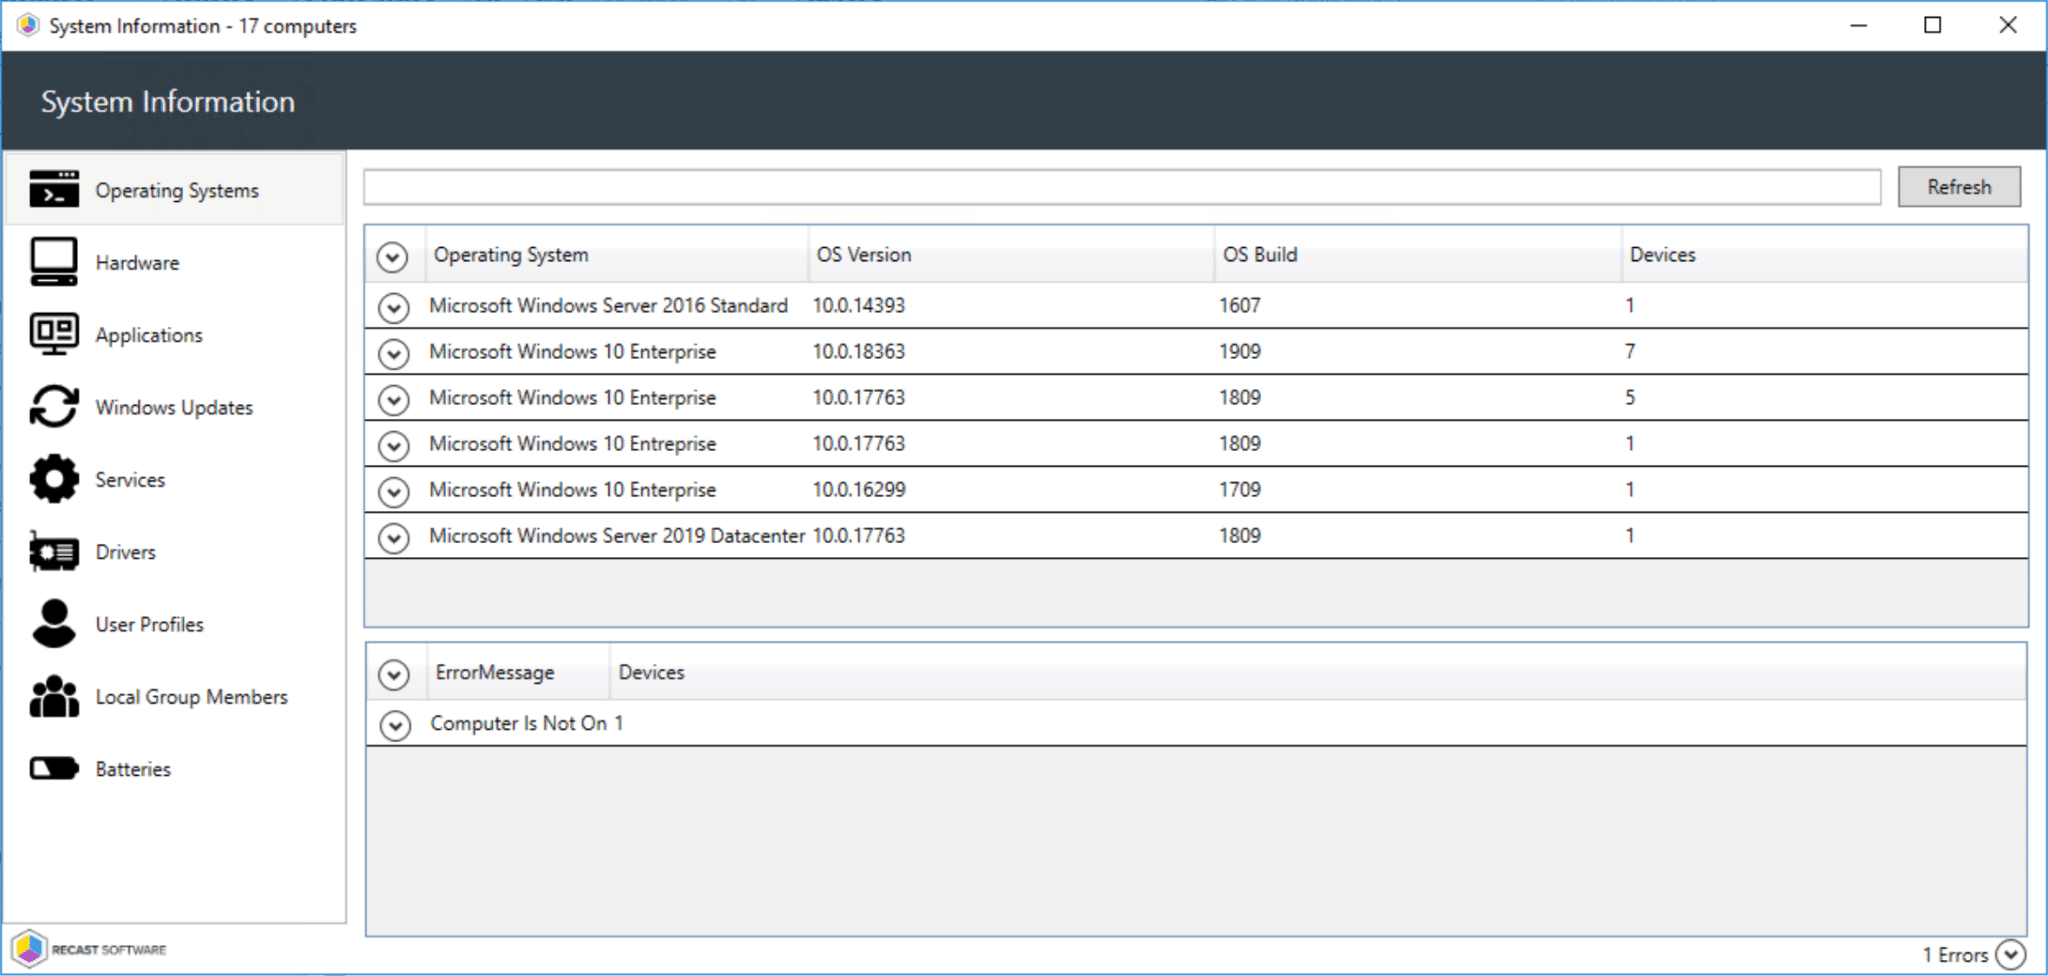The height and width of the screenshot is (976, 2048).
Task: Click the app icon in the title bar
Action: coord(28,25)
